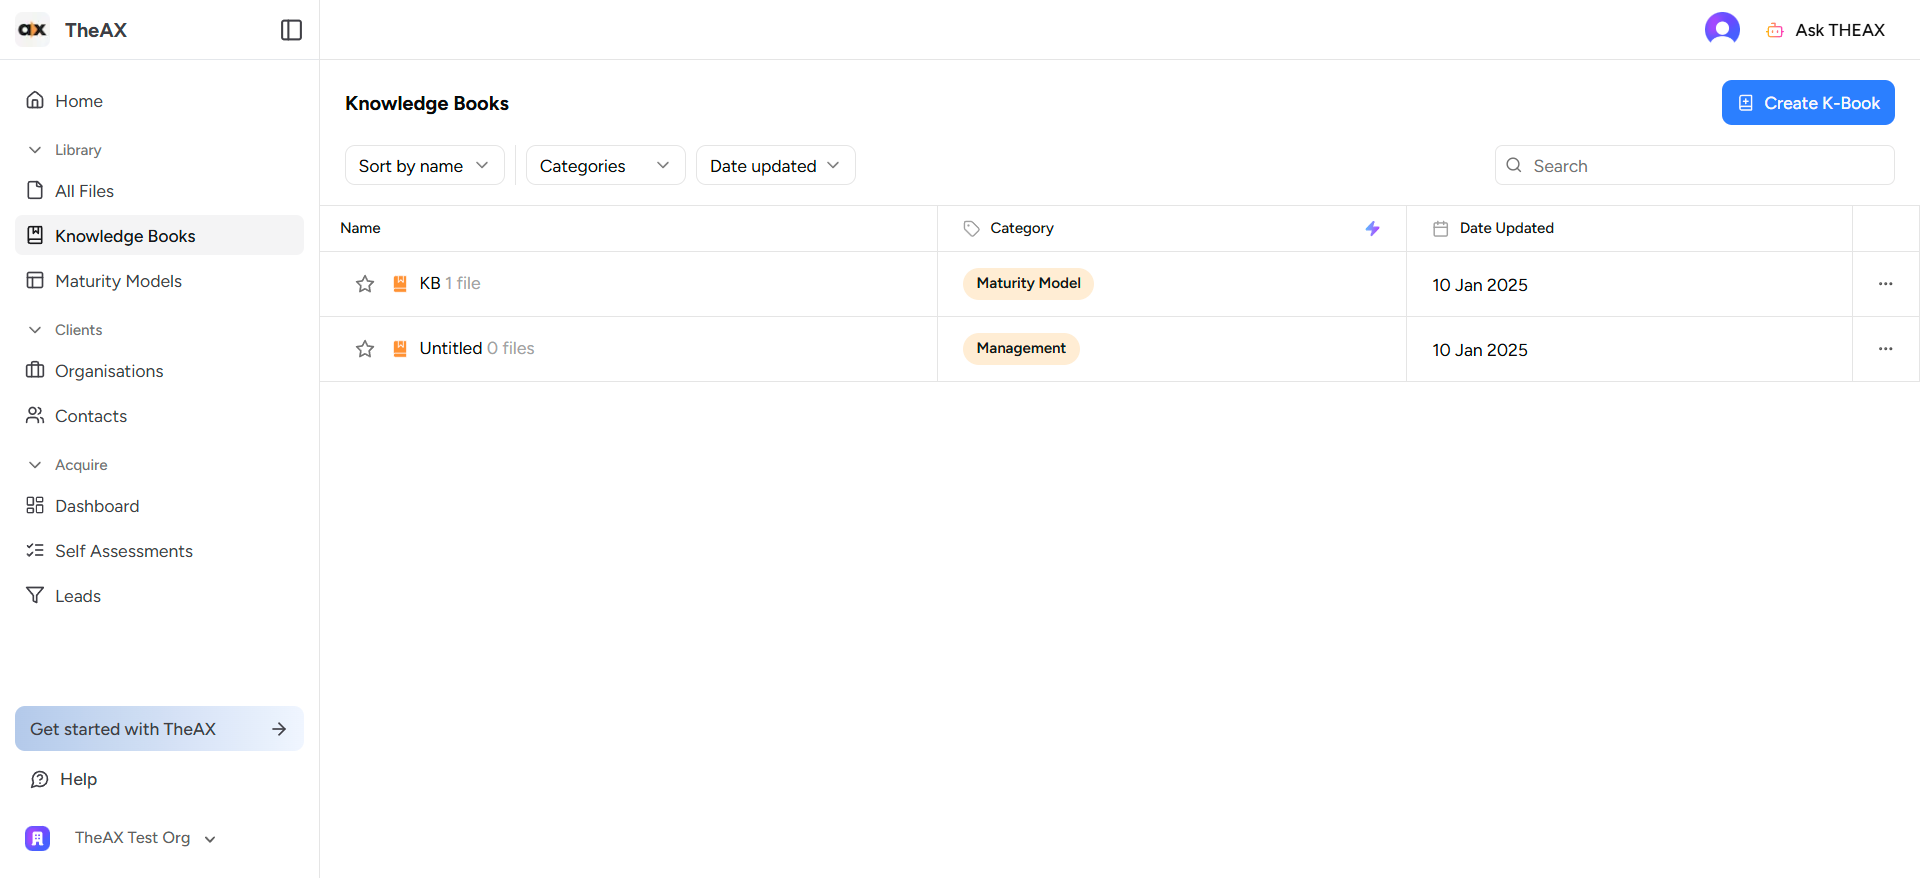Click the orange book icon for KB
The image size is (1920, 878).
(400, 284)
